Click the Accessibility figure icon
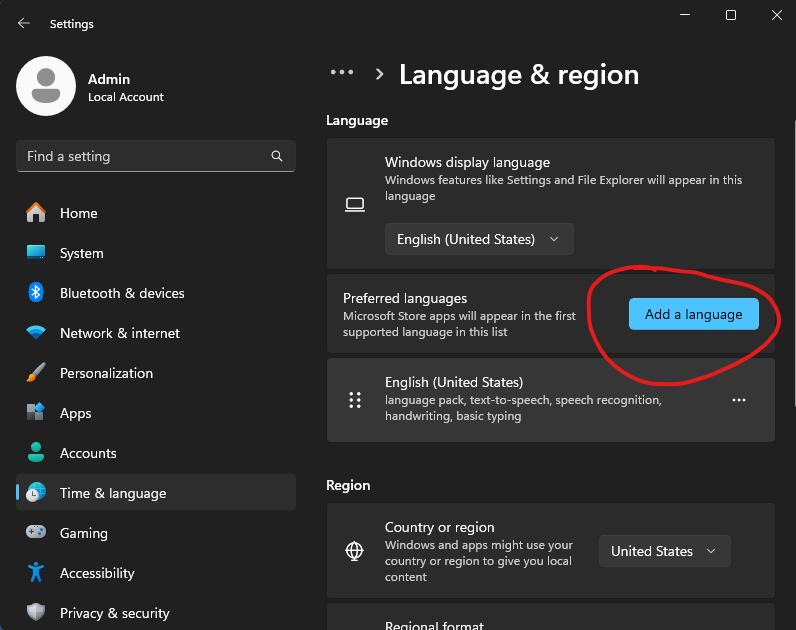Screen dimensions: 796x630 click(36, 572)
